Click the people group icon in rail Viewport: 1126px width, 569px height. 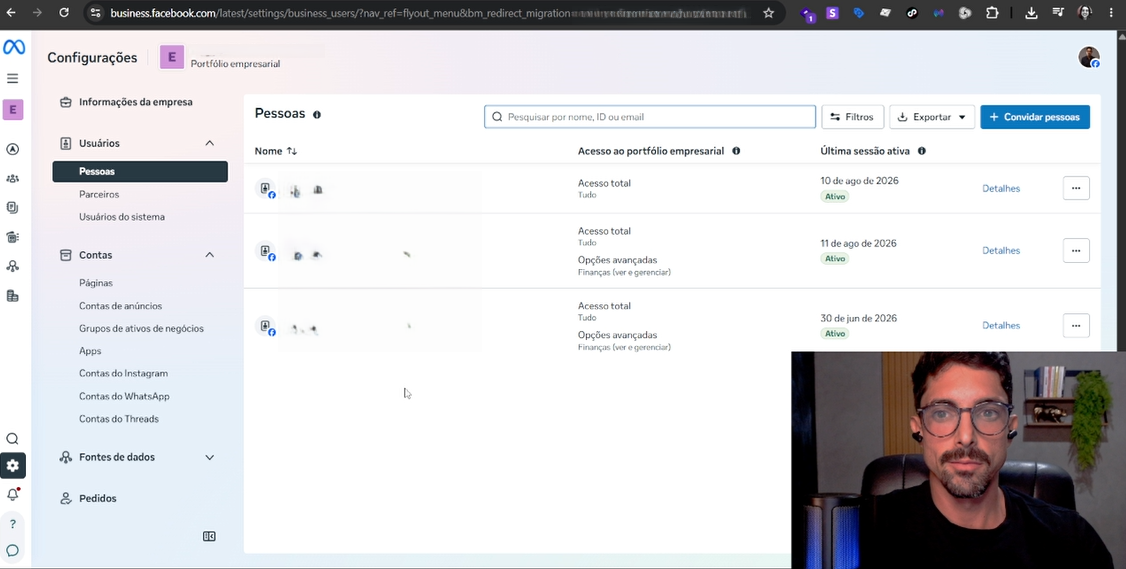(13, 179)
